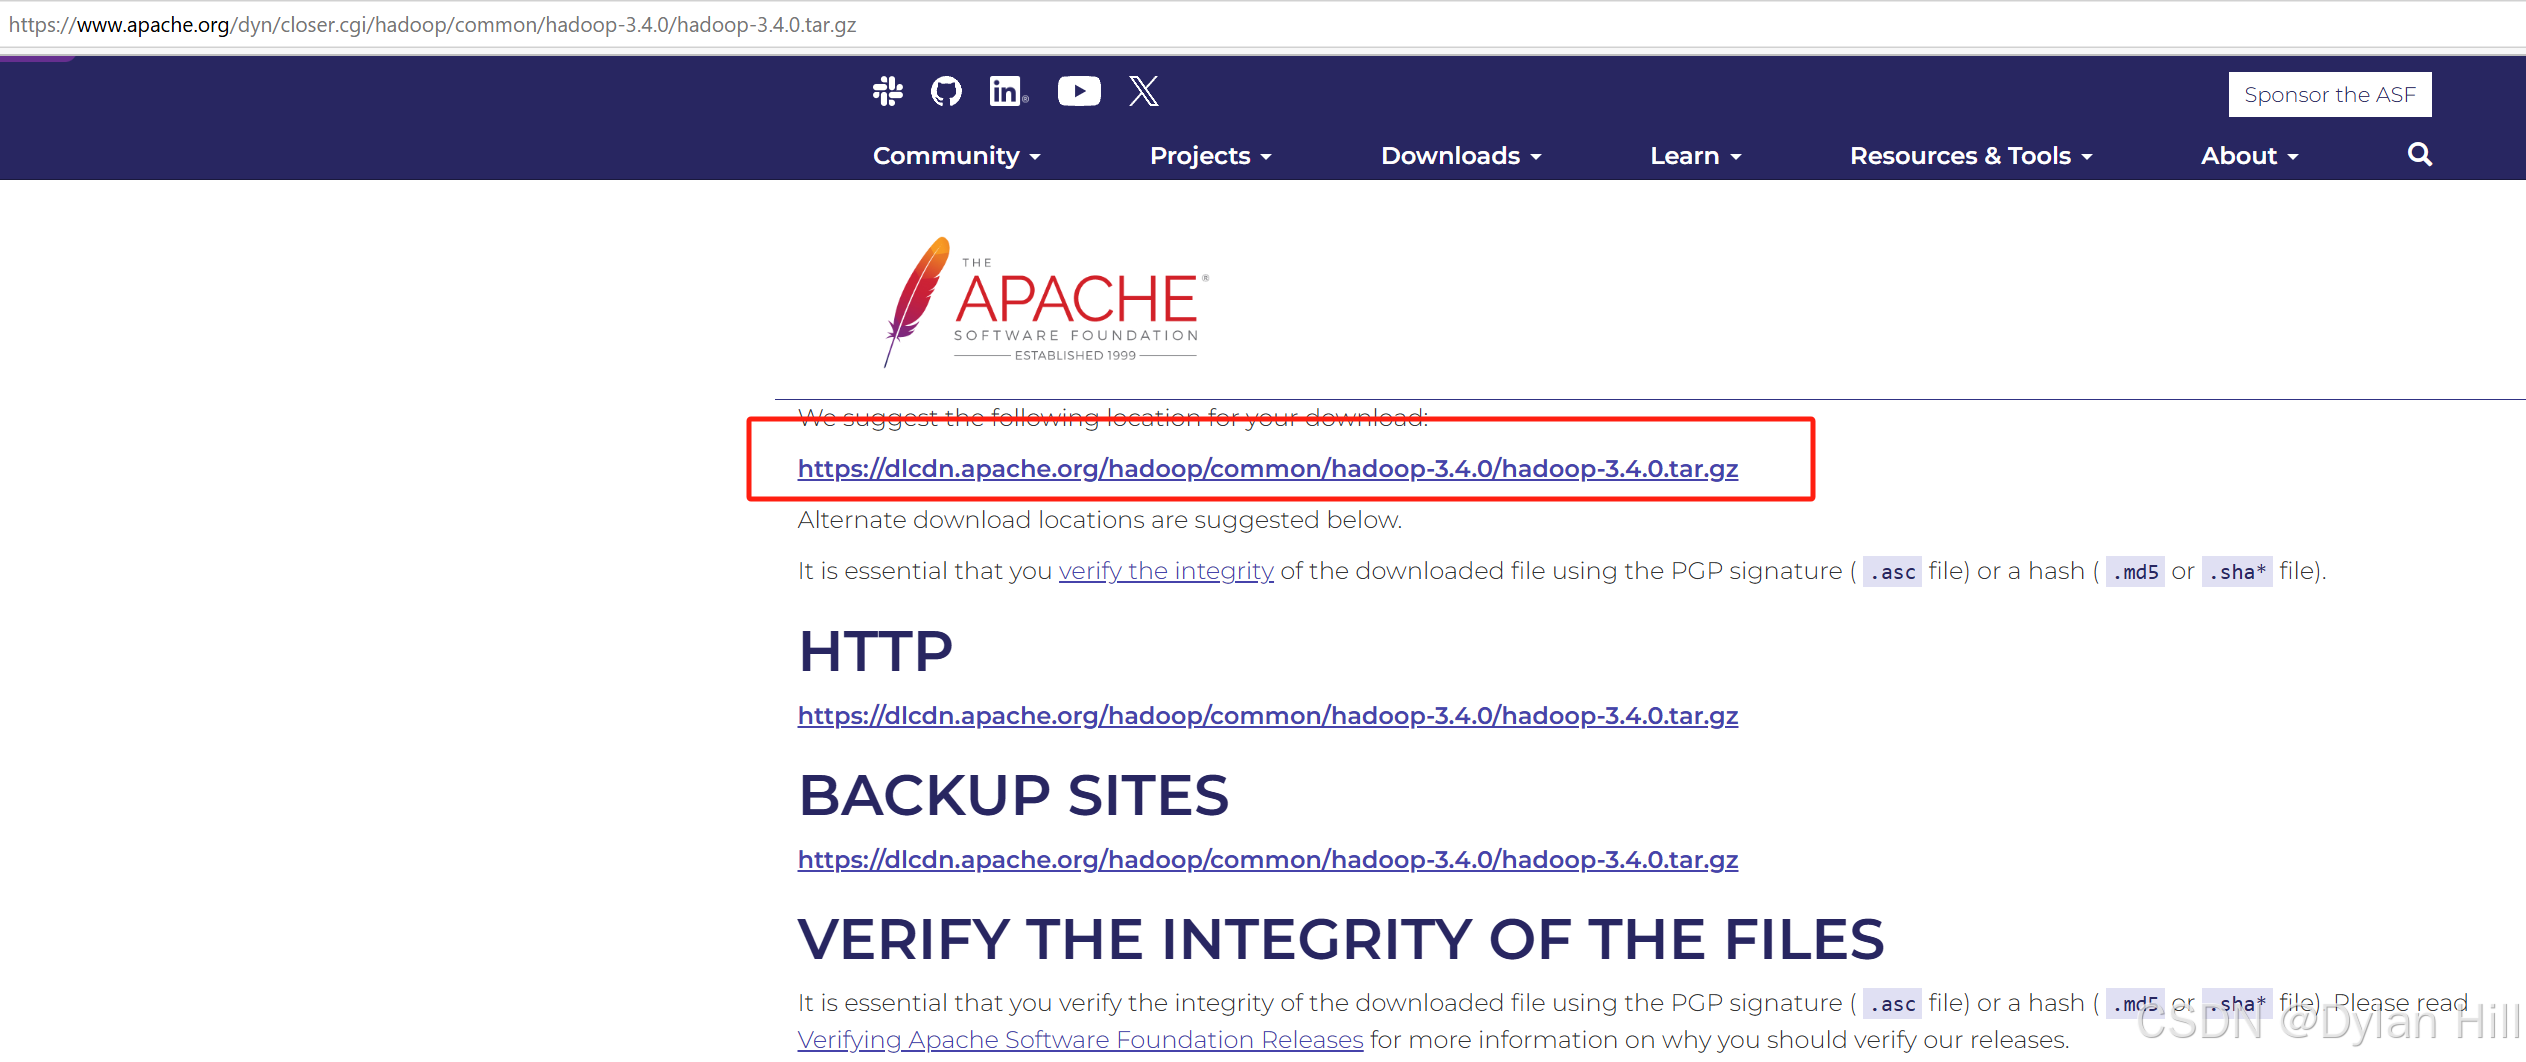
Task: Click the 'HTTP' heading text
Action: tap(875, 651)
